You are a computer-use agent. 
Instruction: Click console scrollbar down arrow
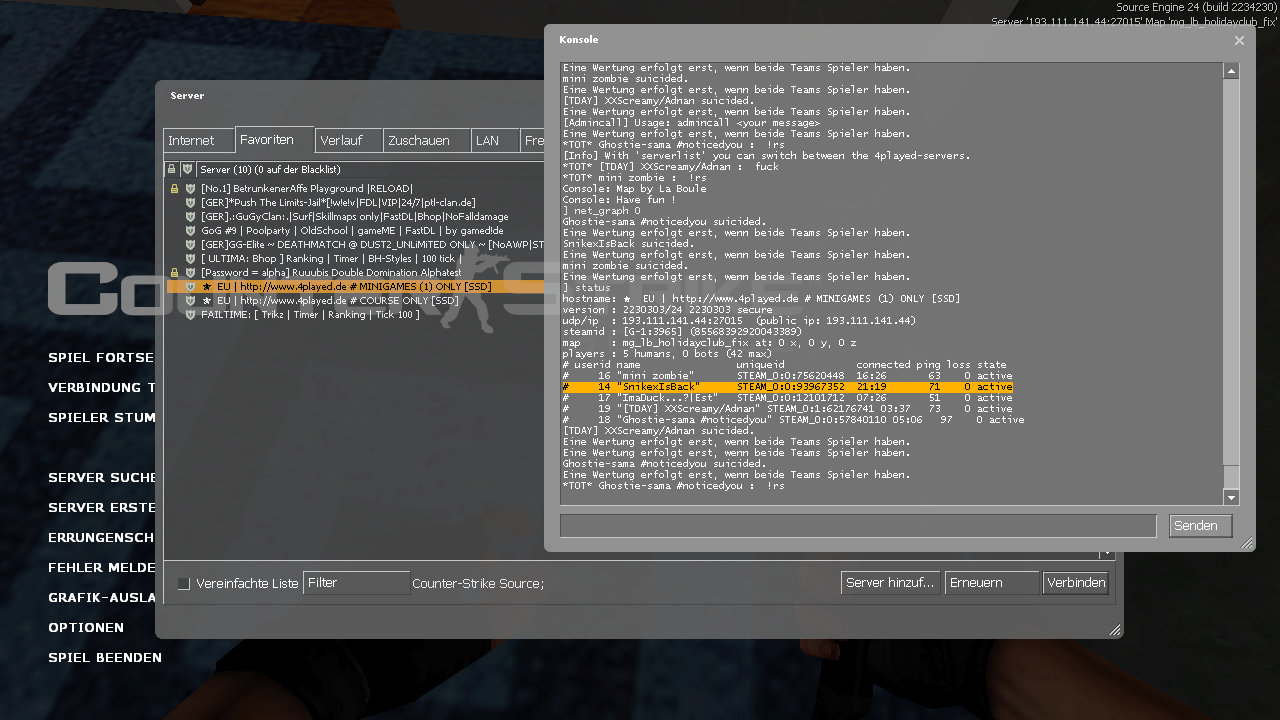tap(1232, 497)
